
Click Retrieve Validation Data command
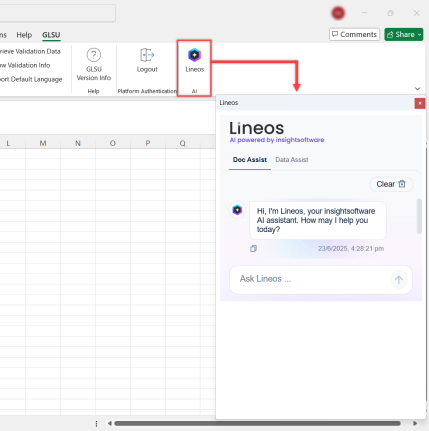click(30, 51)
